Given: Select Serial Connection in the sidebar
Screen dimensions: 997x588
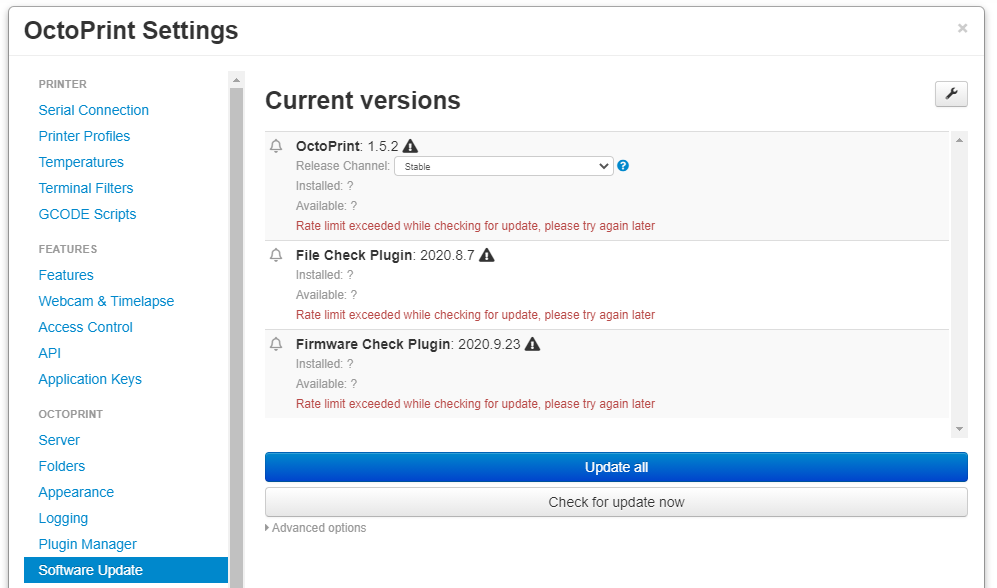Looking at the screenshot, I should 93,110.
